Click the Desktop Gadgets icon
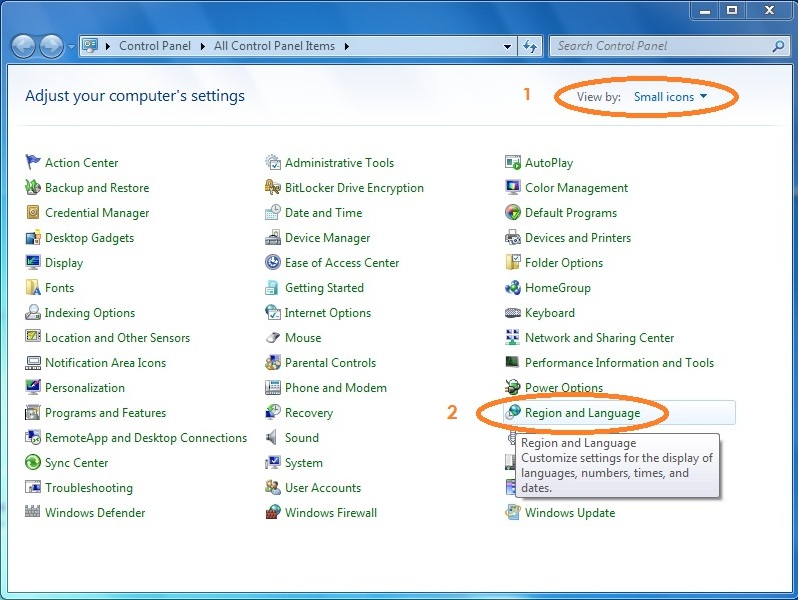This screenshot has height=600, width=798. (33, 237)
